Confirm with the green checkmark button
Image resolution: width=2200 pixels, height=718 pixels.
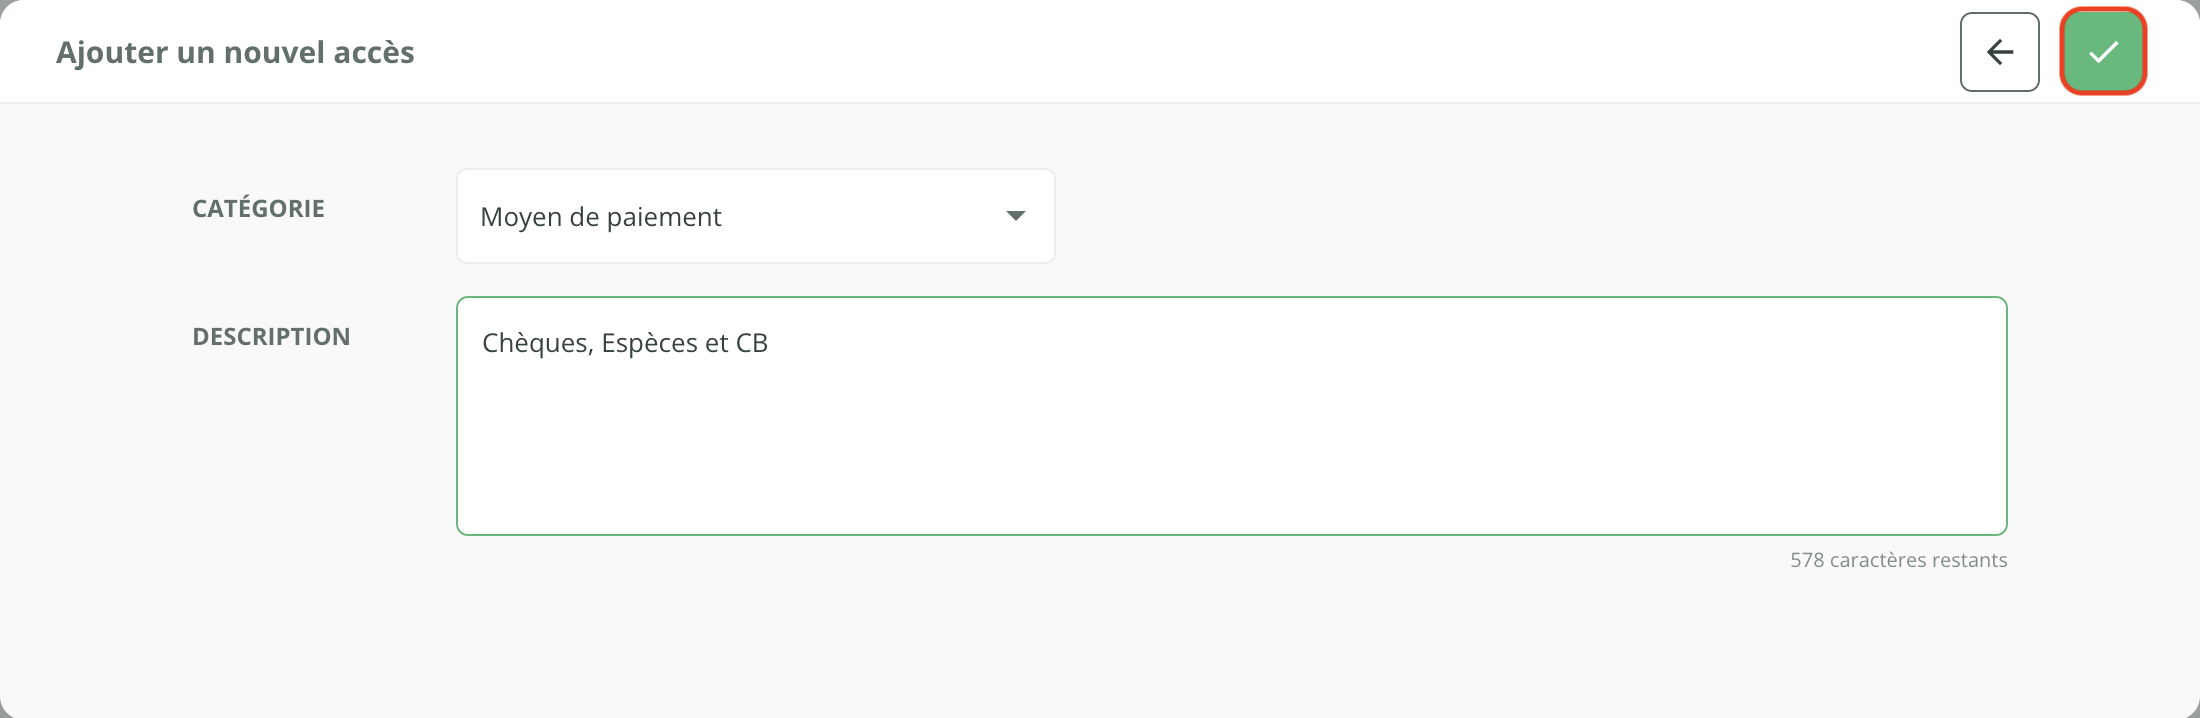[2103, 52]
